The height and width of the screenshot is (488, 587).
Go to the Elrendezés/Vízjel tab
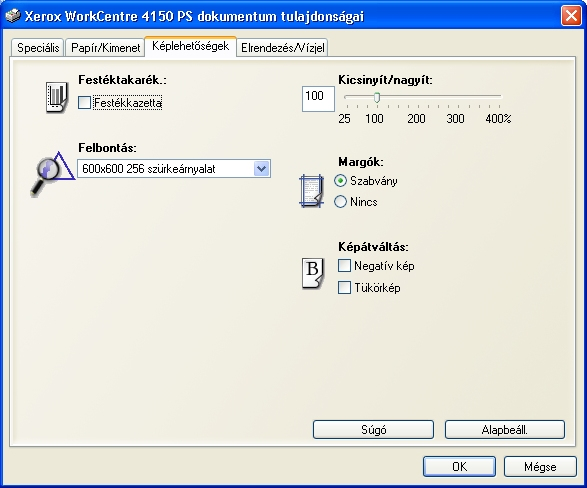(282, 48)
